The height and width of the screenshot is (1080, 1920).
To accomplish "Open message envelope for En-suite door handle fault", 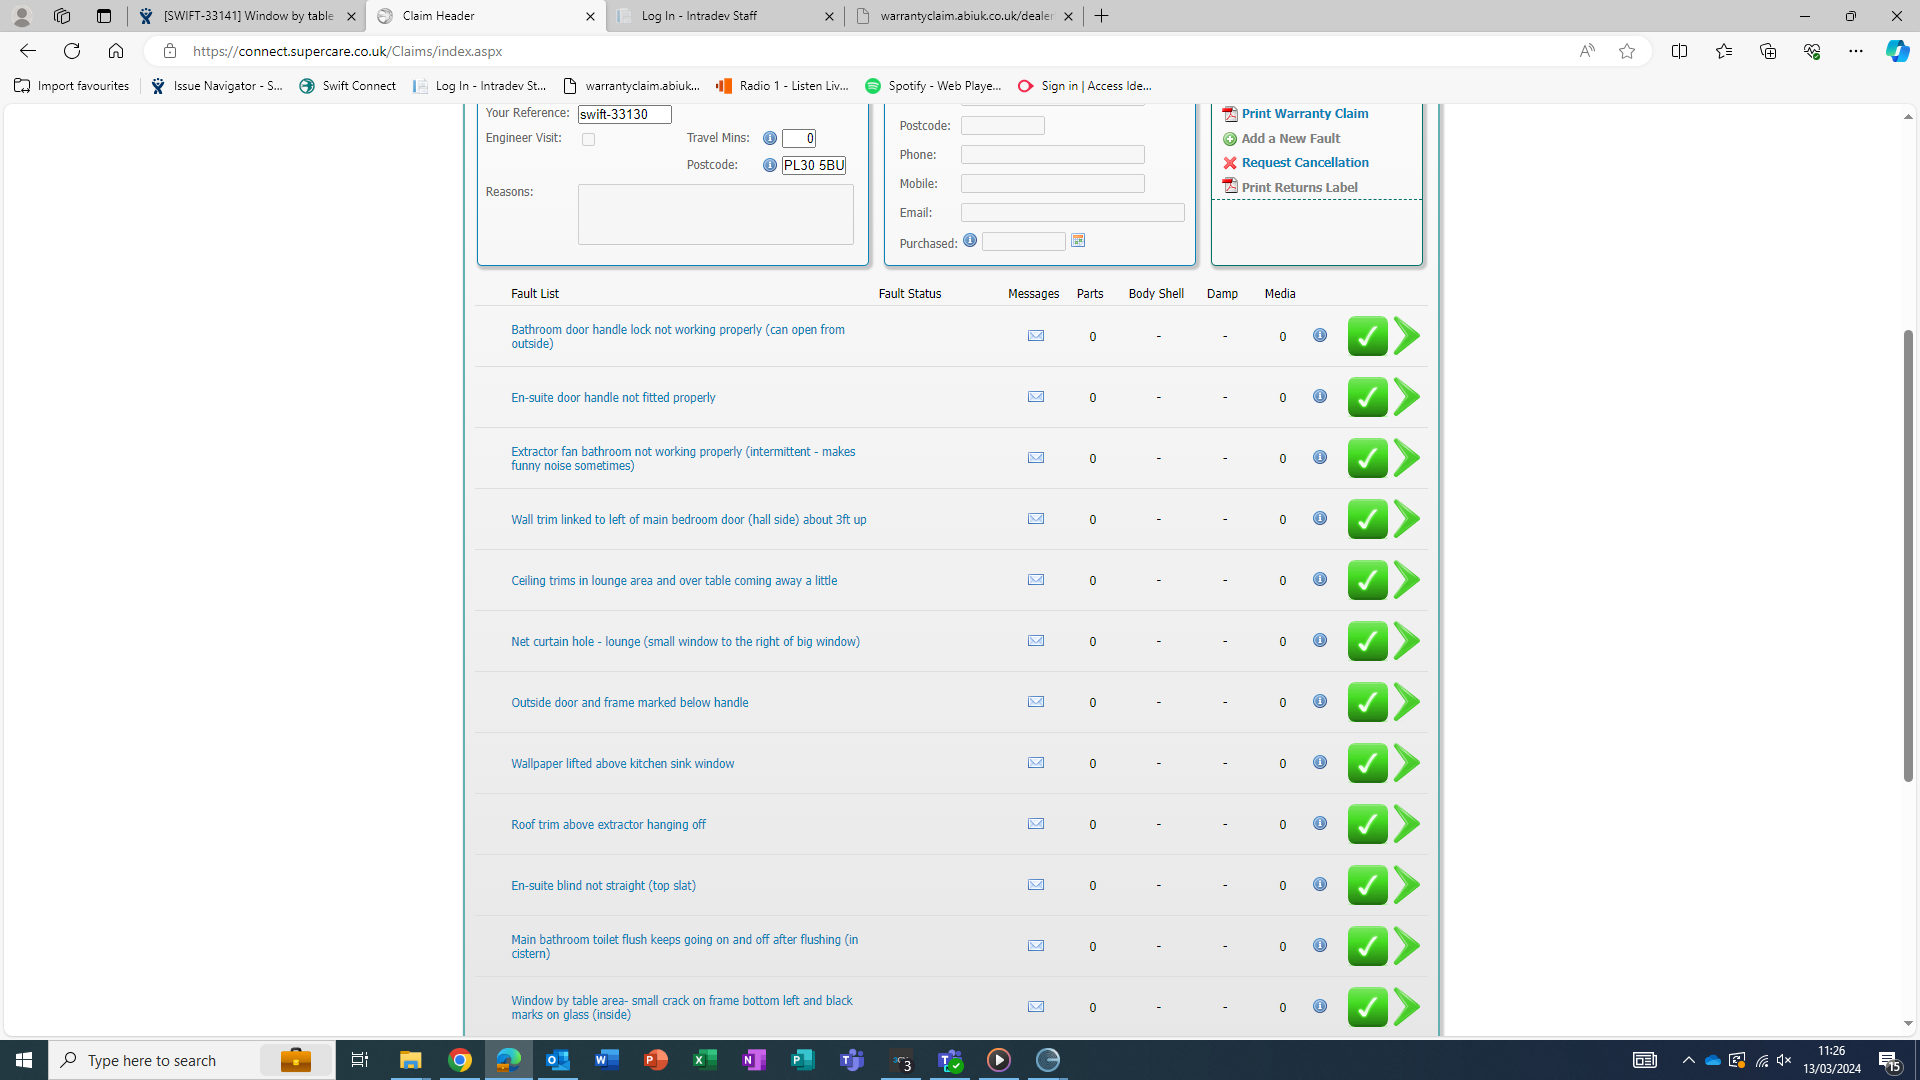I will click(x=1036, y=397).
